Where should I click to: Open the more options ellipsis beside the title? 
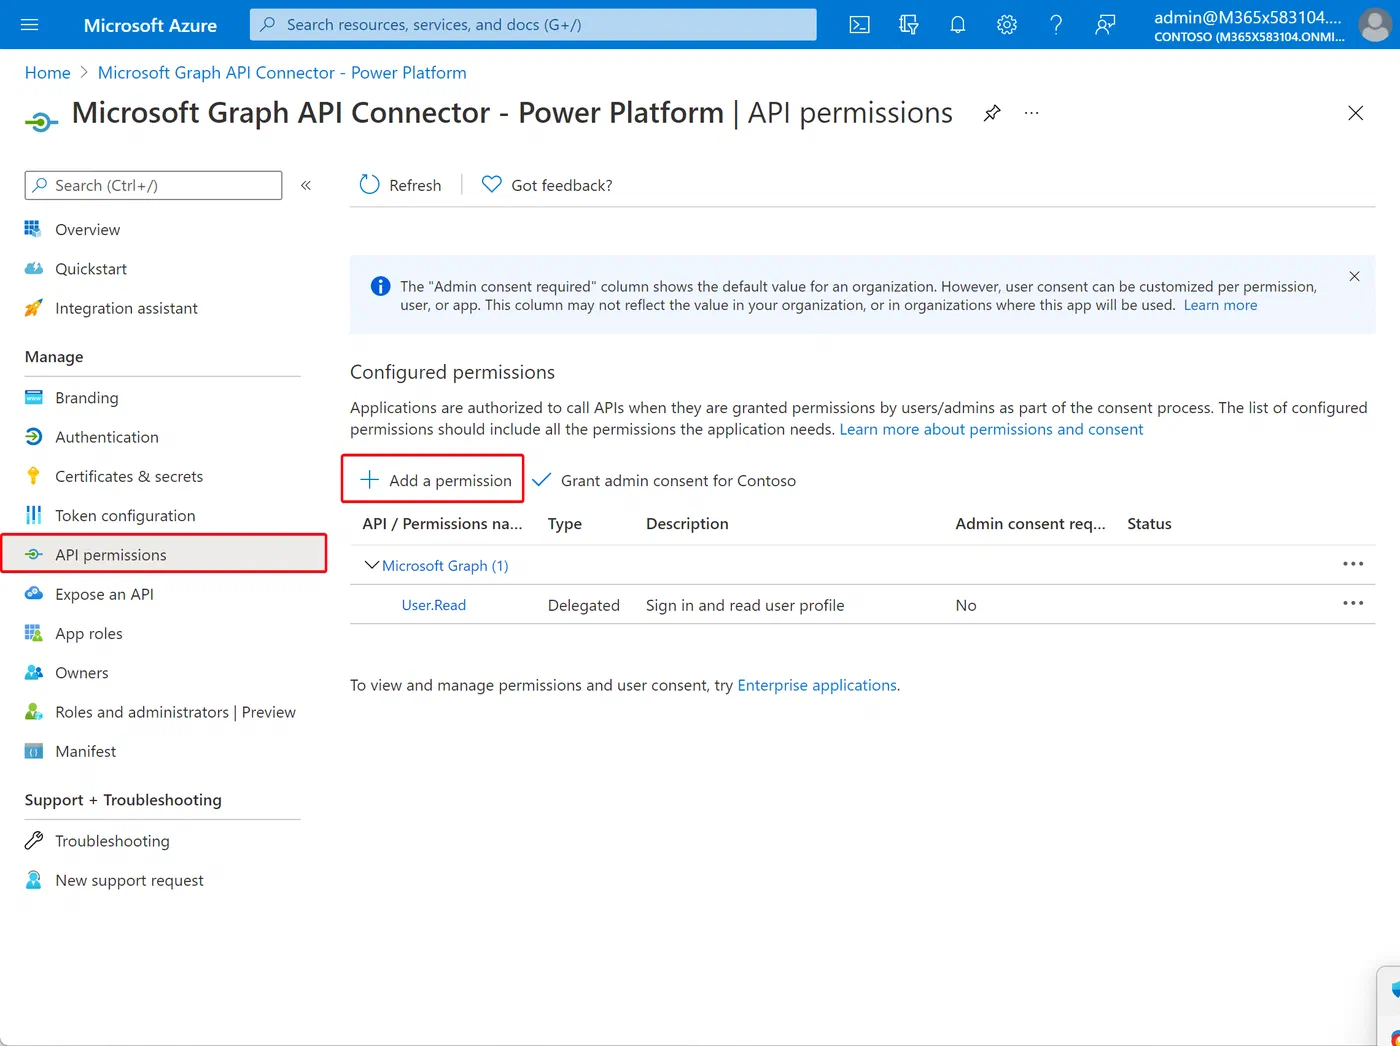[x=1032, y=113]
